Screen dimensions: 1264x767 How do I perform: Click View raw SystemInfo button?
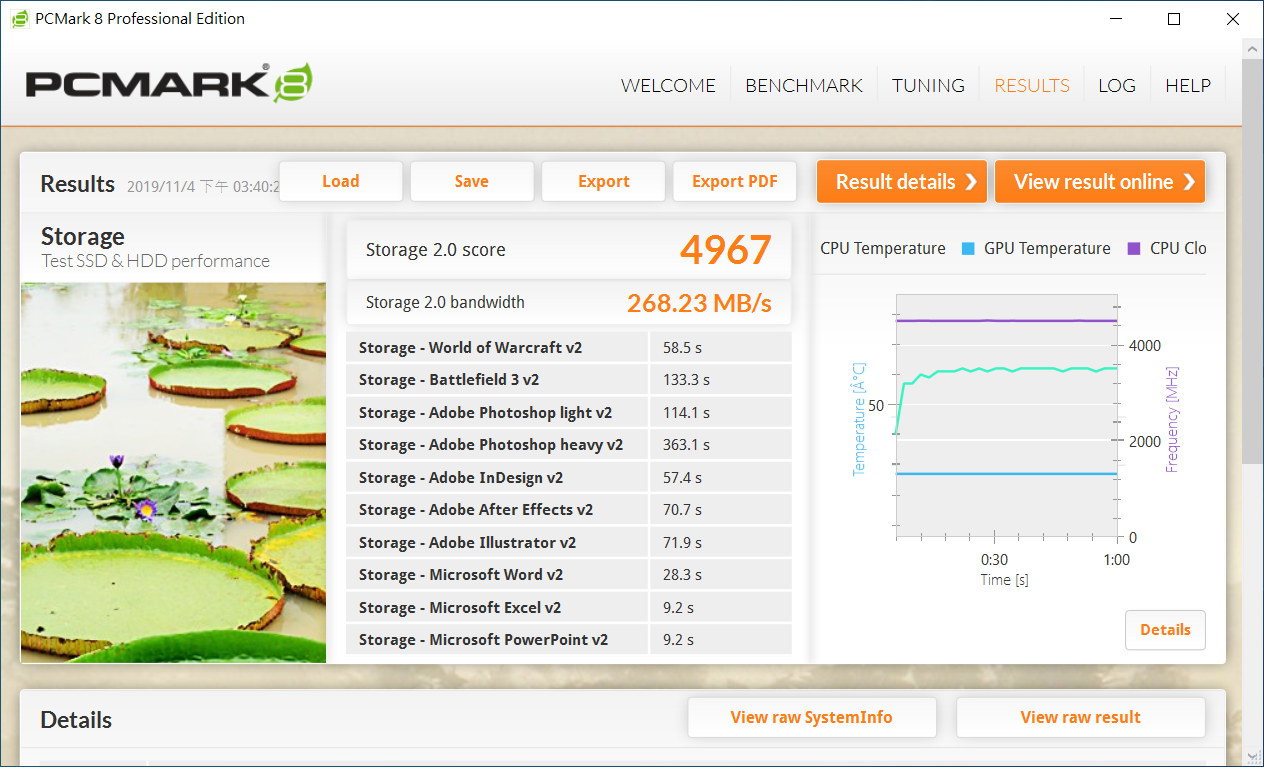point(812,717)
